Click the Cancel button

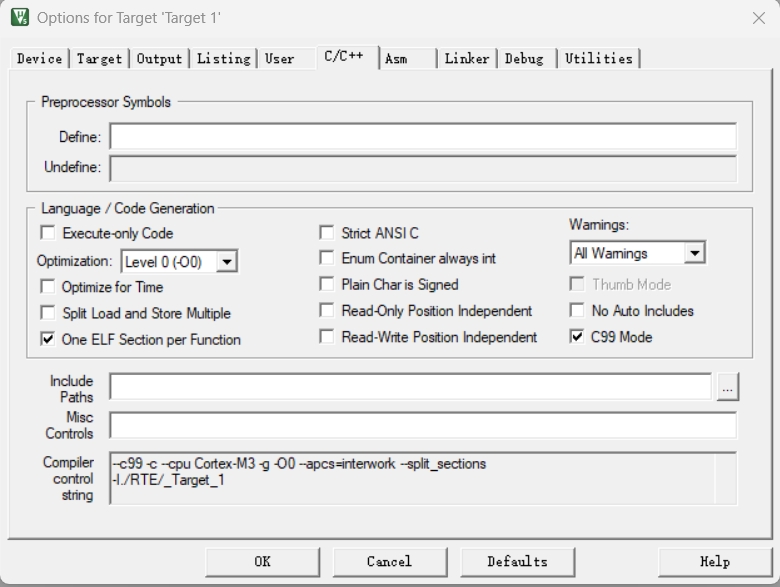pos(390,562)
